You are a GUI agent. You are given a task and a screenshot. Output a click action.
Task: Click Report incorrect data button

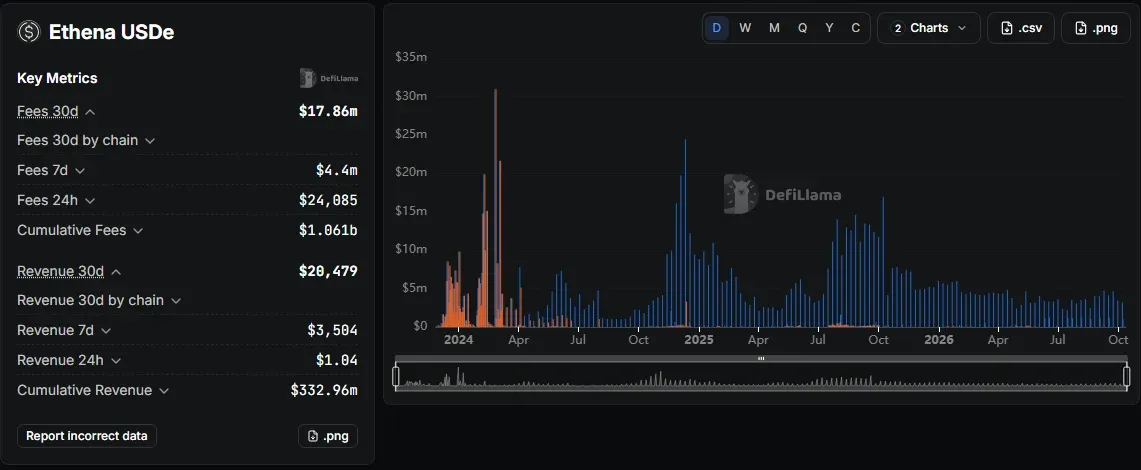pyautogui.click(x=87, y=436)
